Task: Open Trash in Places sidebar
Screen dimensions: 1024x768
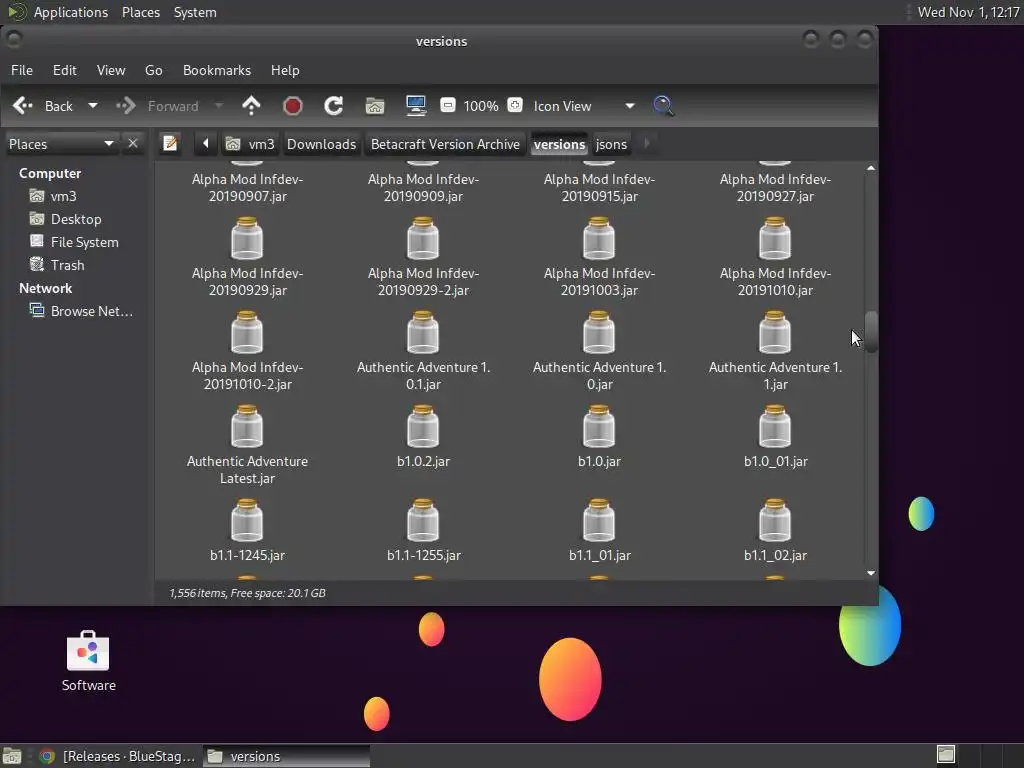Action: pos(57,264)
